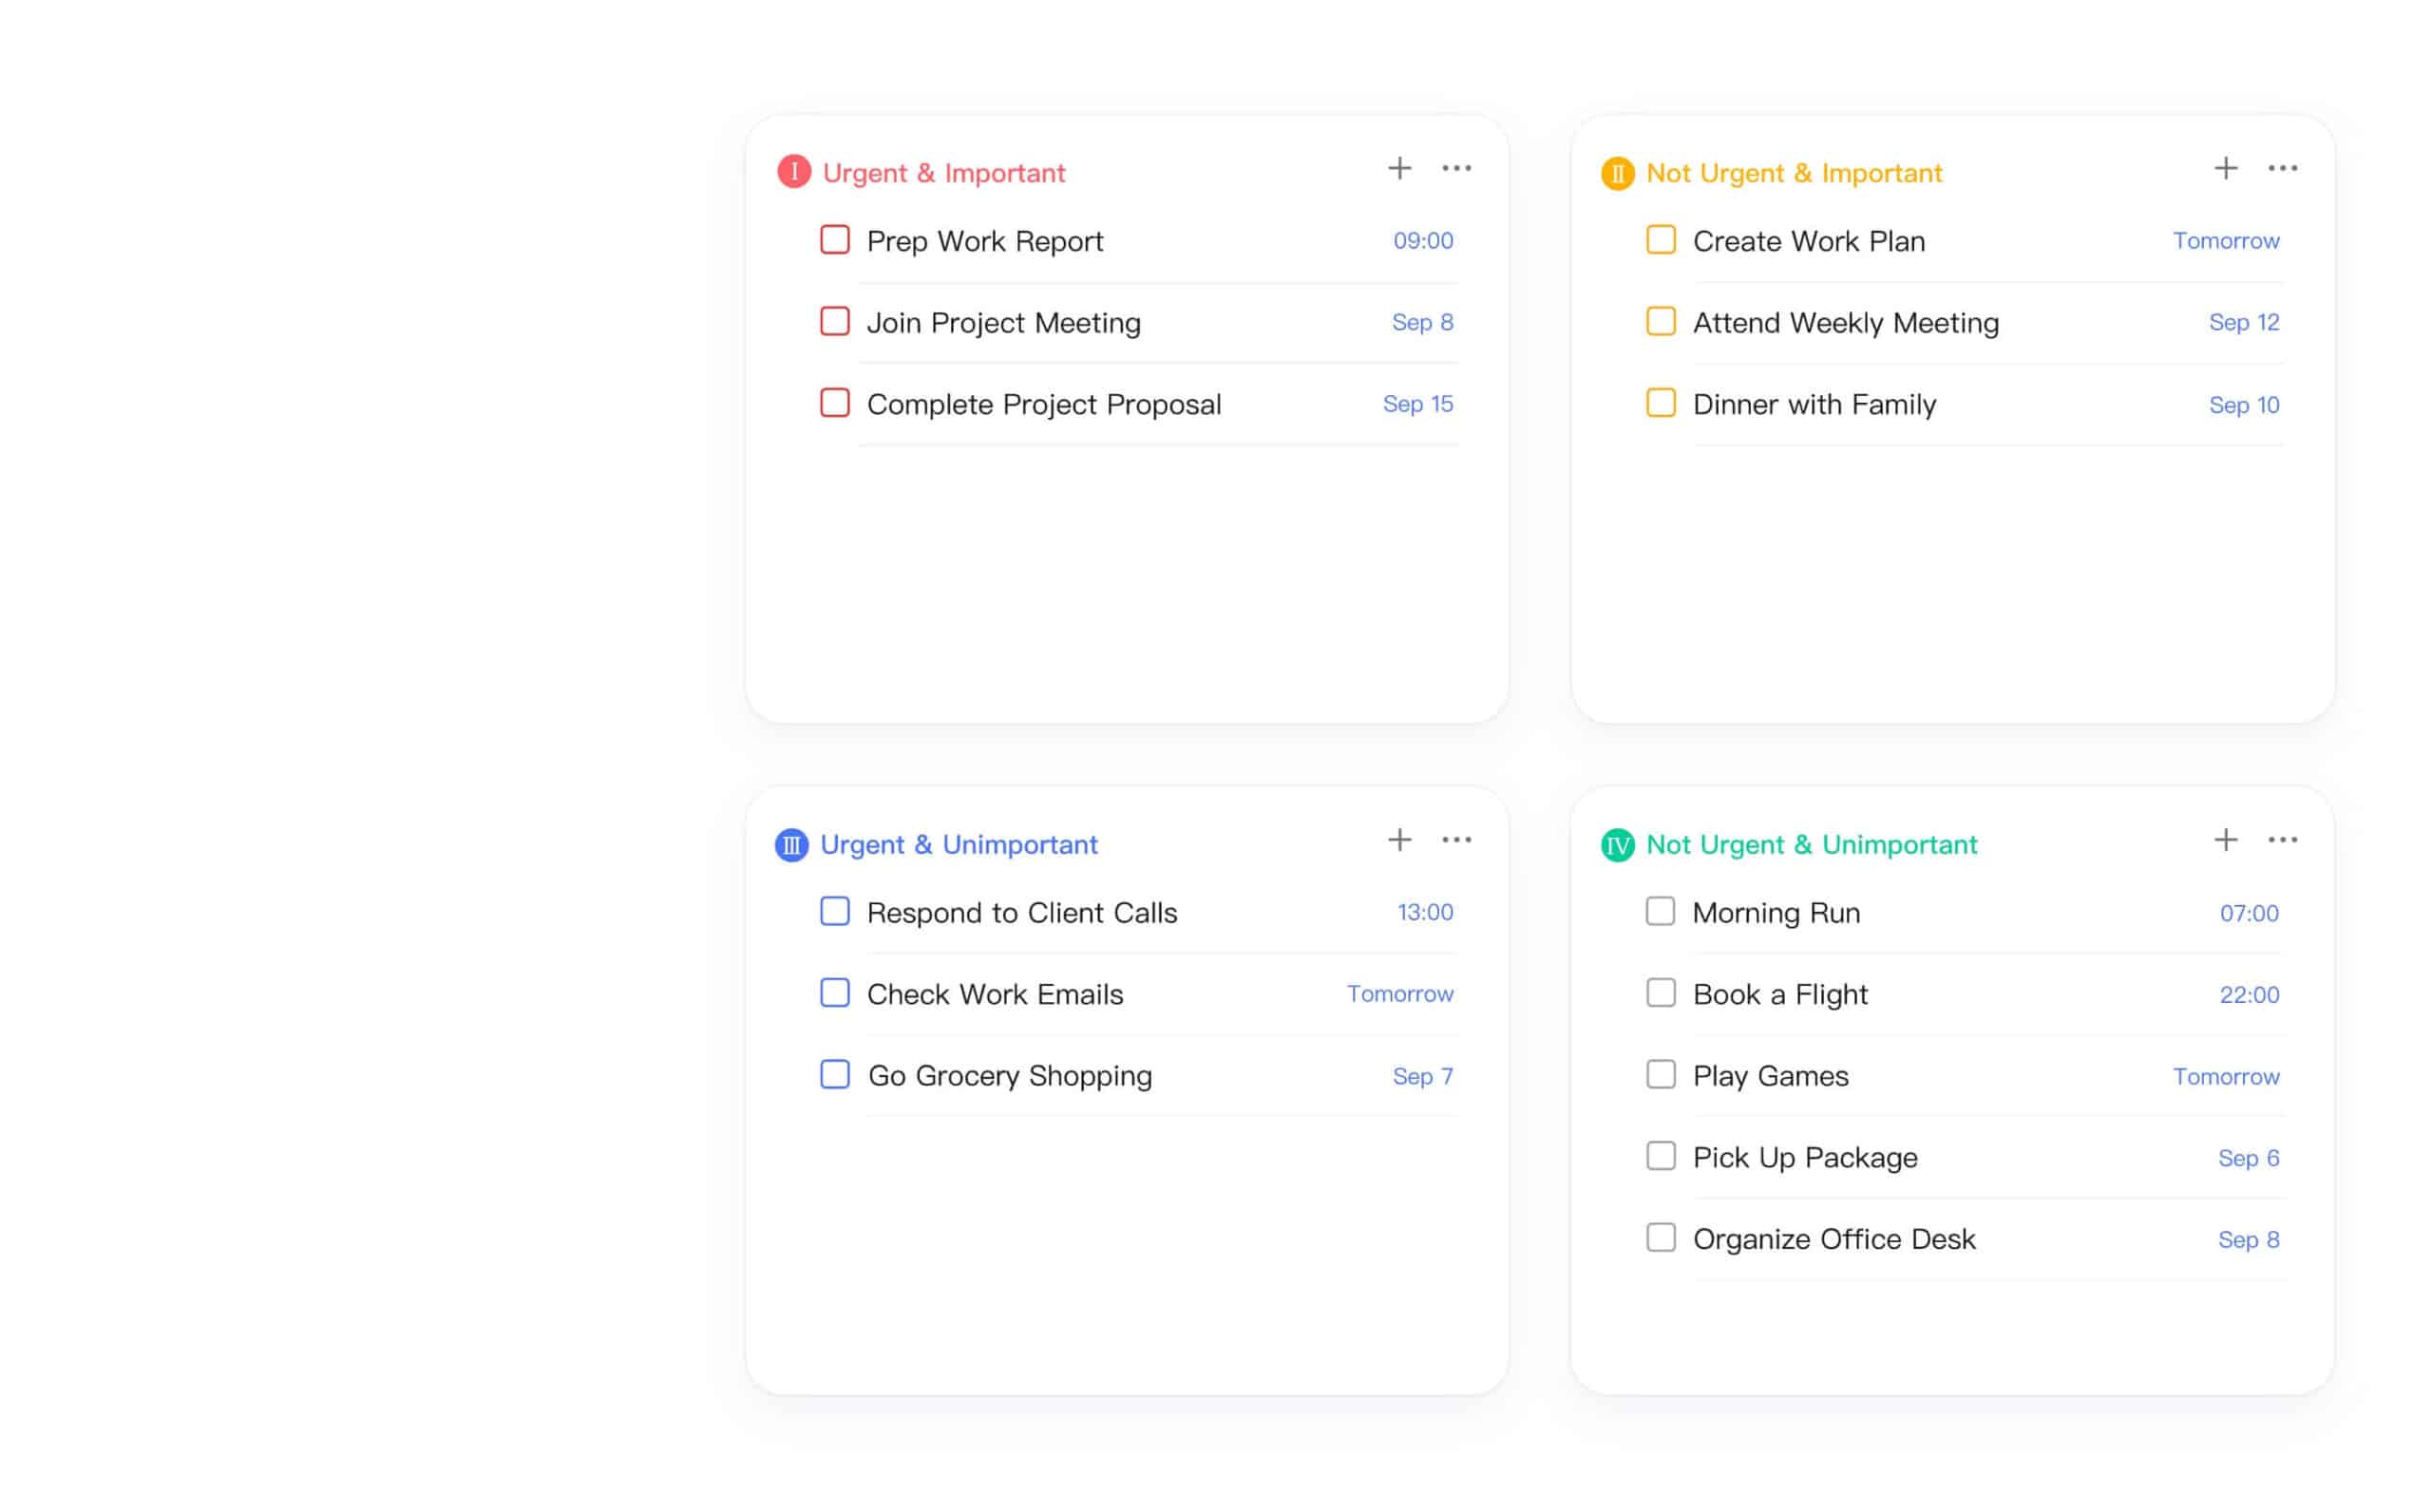Mark Join Project Meeting as done
This screenshot has width=2432, height=1512.
point(835,321)
